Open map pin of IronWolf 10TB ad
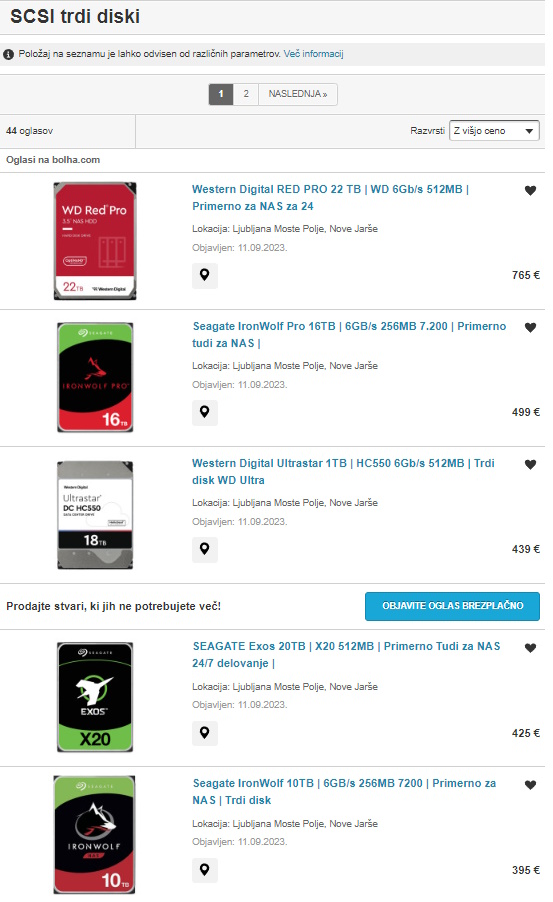 point(205,870)
